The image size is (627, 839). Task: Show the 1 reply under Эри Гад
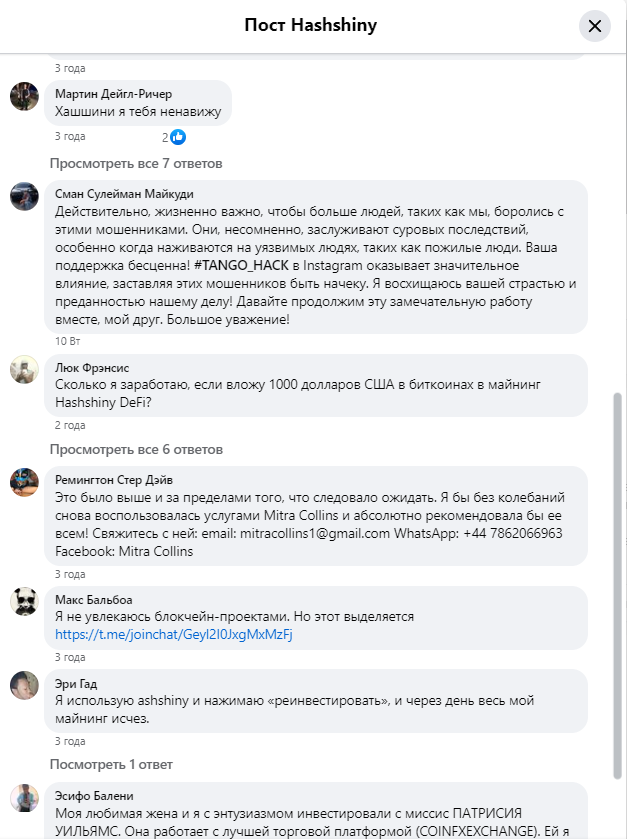pos(111,765)
